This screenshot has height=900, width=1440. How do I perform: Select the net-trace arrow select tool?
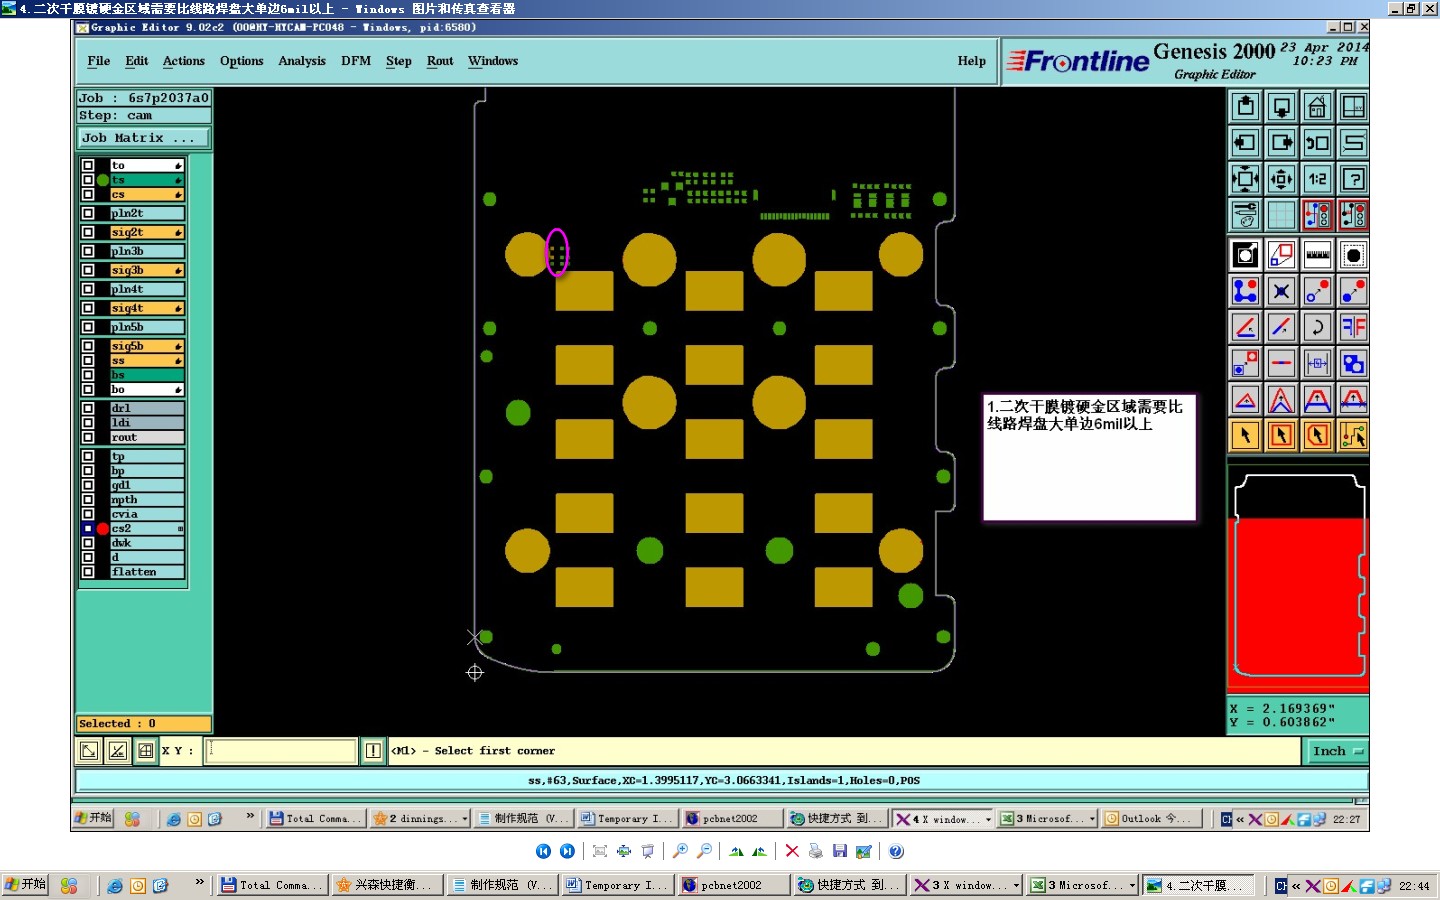1353,435
